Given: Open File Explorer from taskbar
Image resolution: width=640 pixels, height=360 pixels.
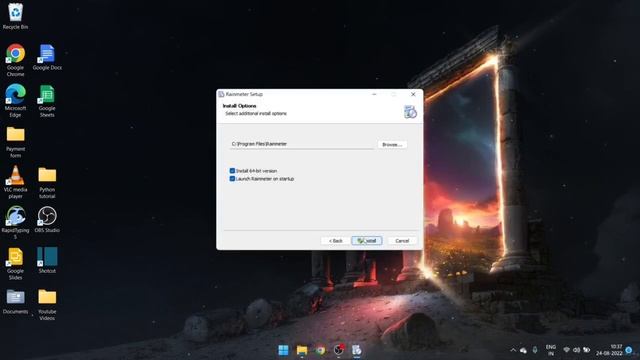Looking at the screenshot, I should pos(302,350).
